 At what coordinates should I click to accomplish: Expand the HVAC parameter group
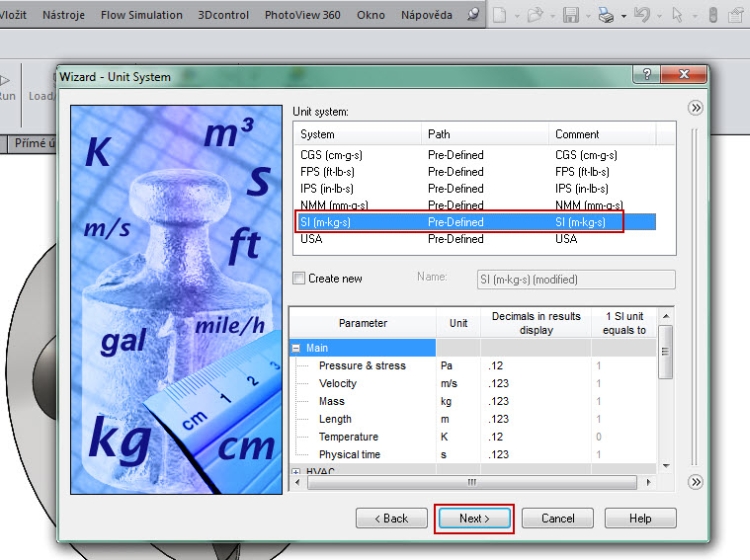click(296, 471)
